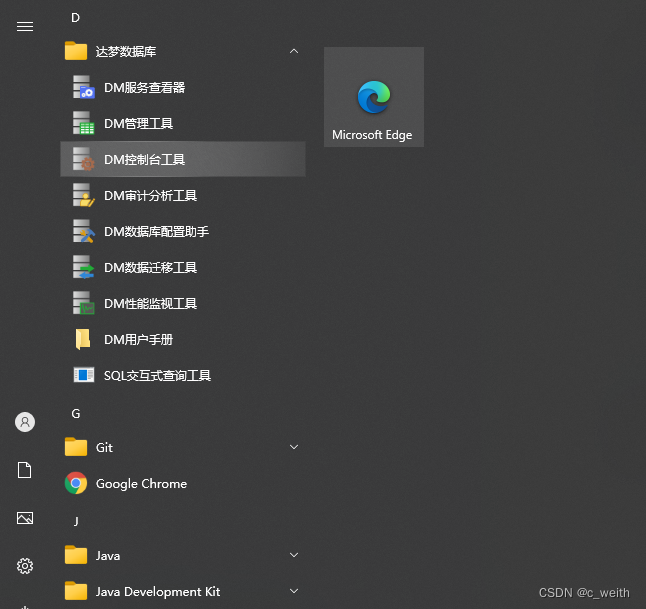The image size is (646, 609).
Task: Launch DM数据迁移工具 label
Action: point(150,267)
